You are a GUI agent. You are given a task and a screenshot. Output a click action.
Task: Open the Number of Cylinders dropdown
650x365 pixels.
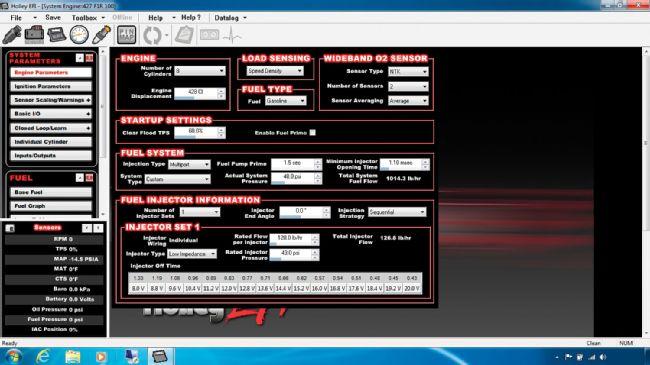pyautogui.click(x=200, y=71)
